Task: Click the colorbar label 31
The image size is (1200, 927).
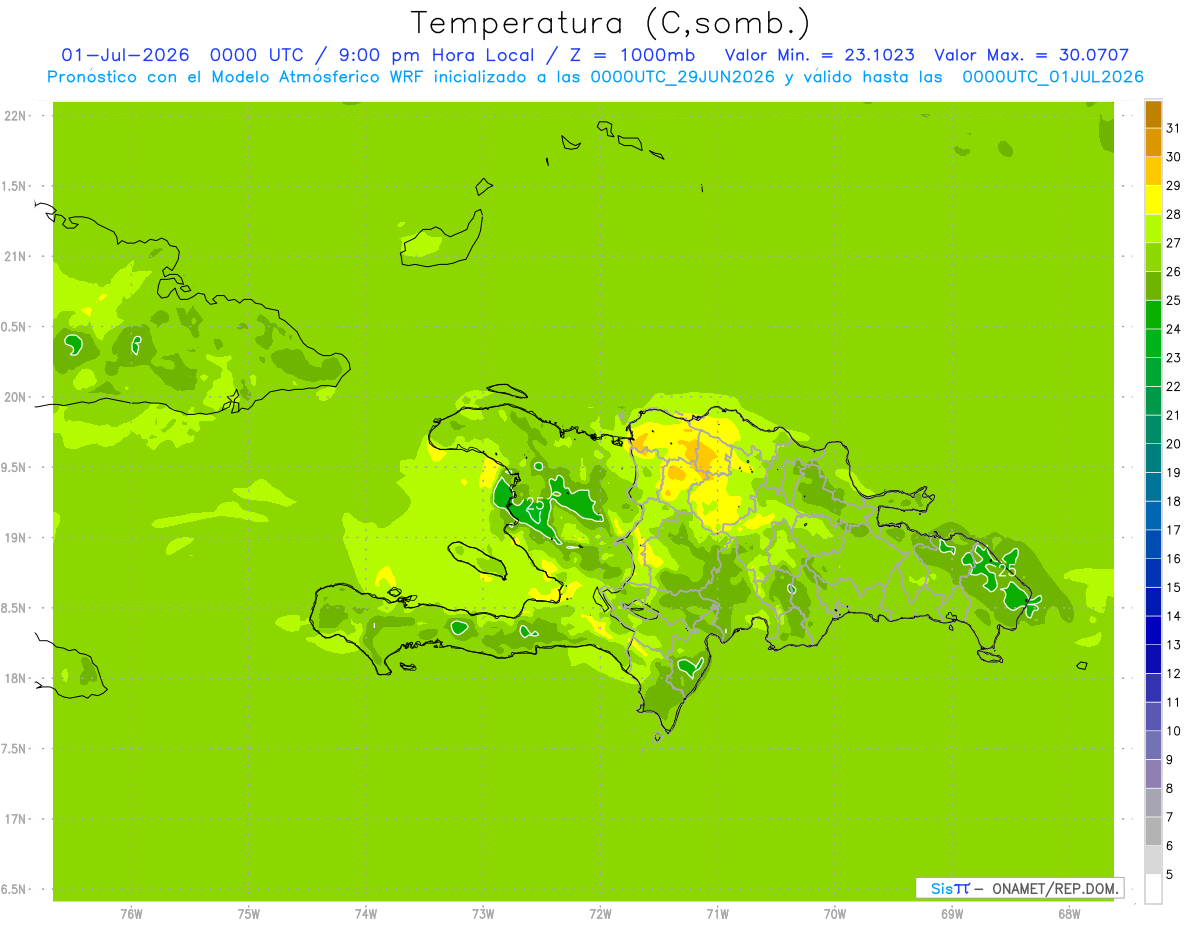Action: [x=1173, y=129]
